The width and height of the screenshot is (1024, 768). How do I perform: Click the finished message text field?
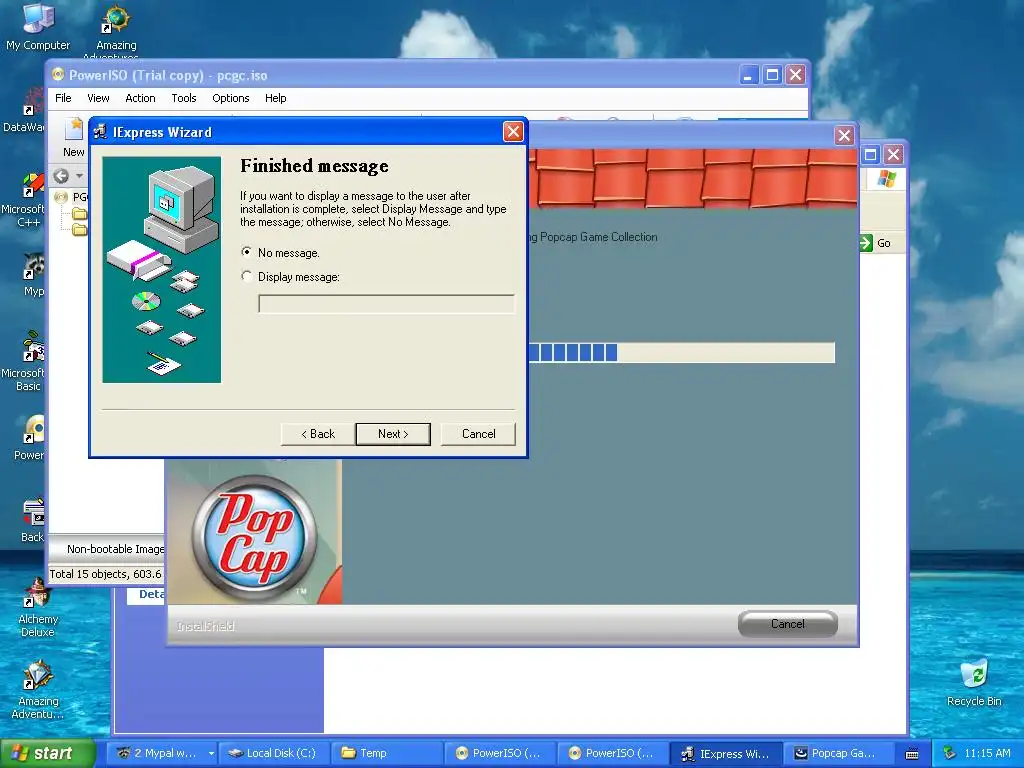point(386,304)
